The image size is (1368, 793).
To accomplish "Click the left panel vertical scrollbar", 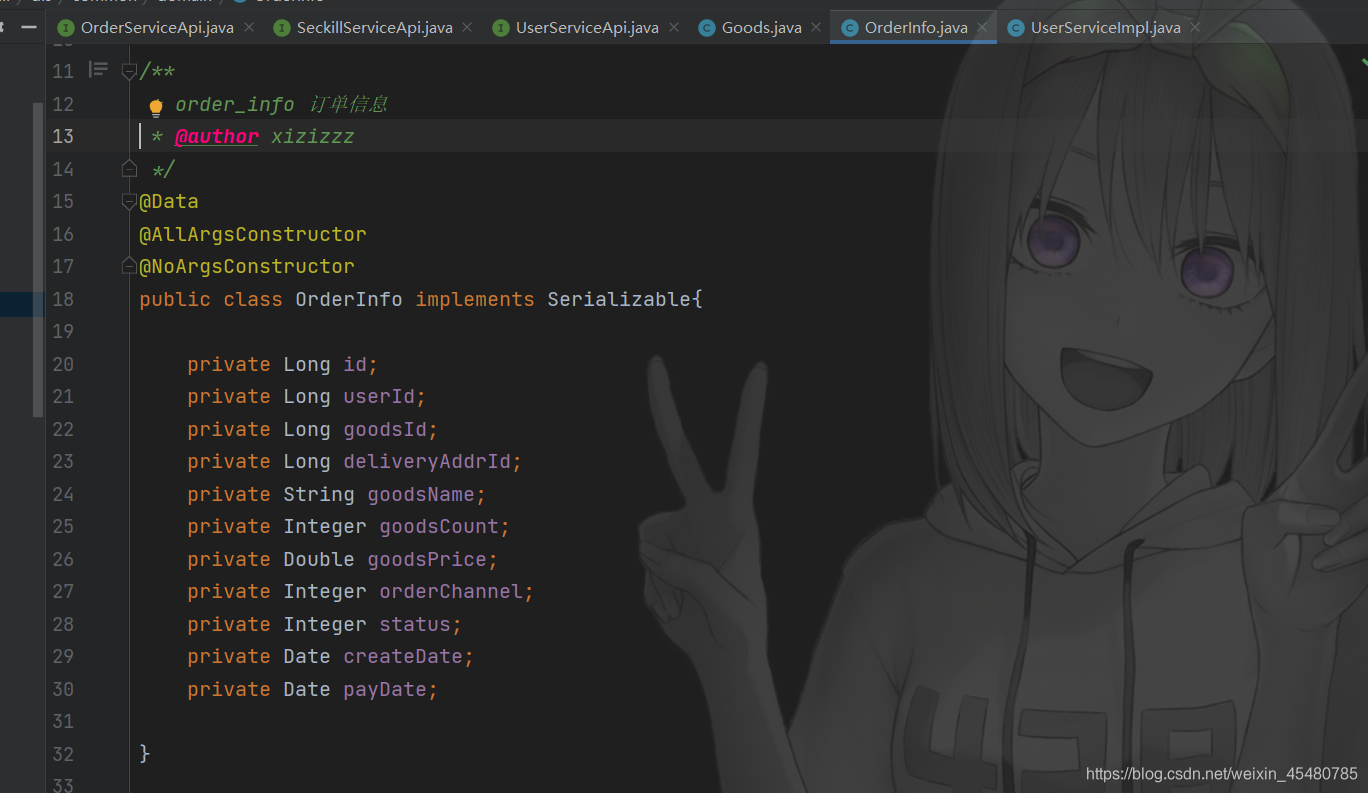I will tap(38, 260).
